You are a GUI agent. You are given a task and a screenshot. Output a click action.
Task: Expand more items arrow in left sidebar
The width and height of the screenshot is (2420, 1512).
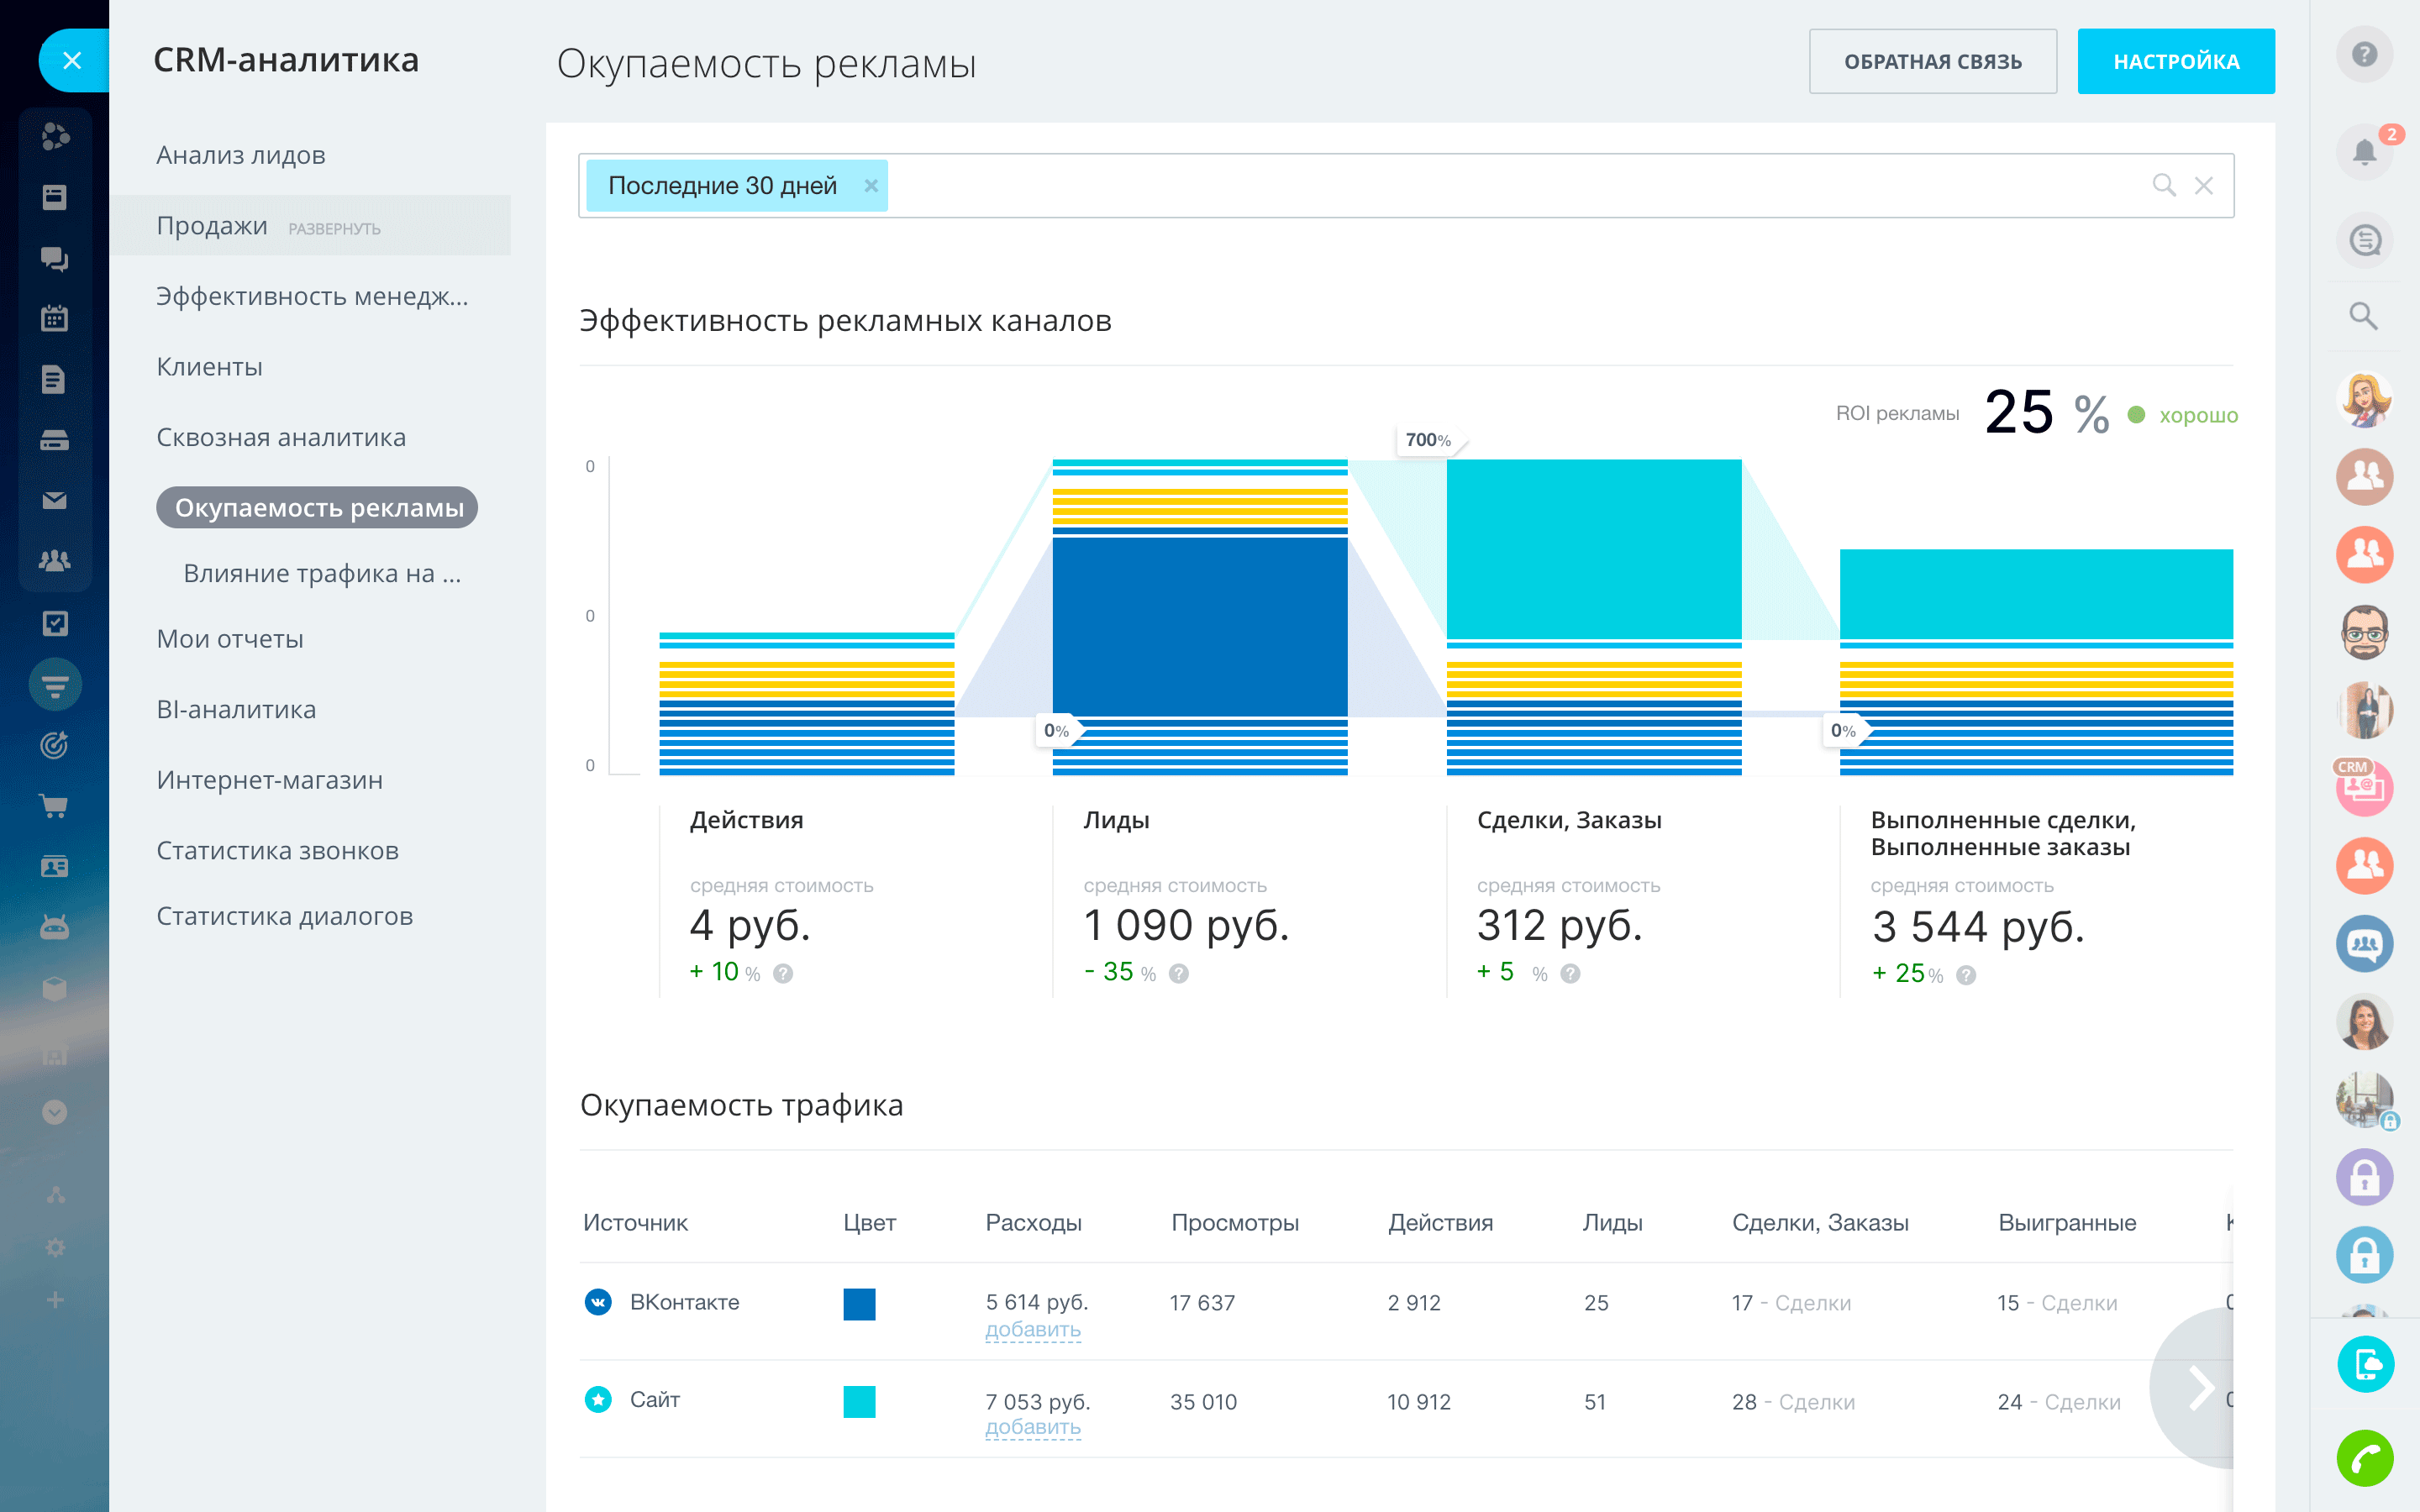point(55,1112)
